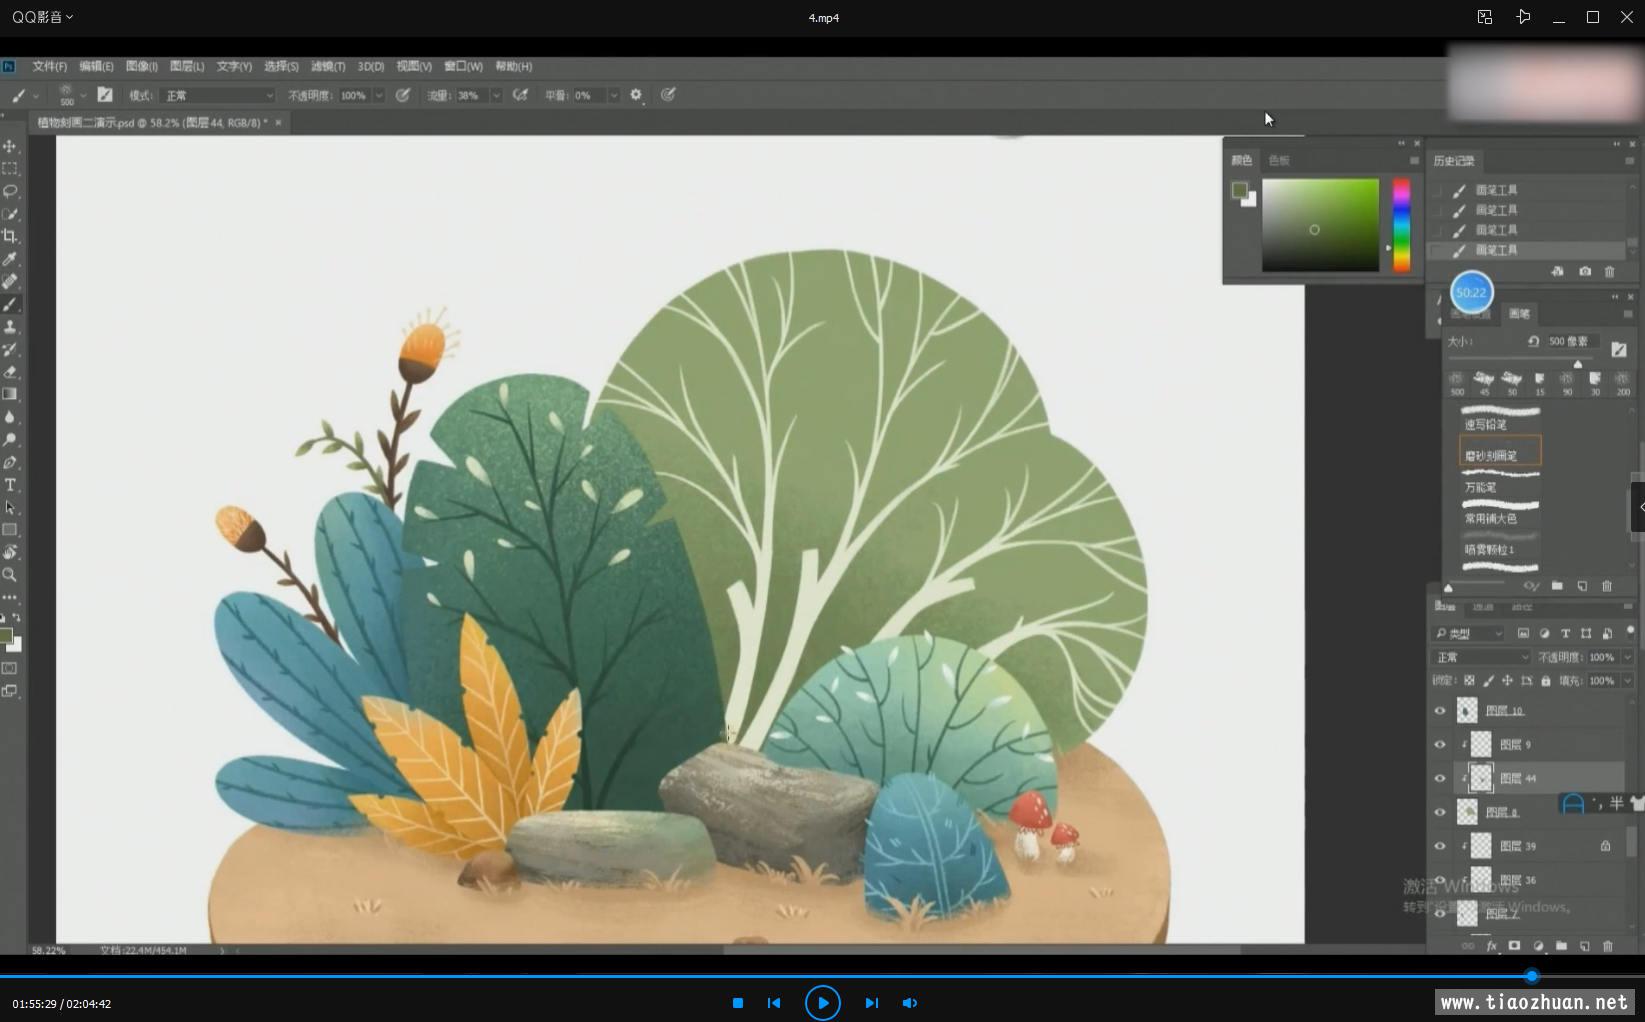Toggle visibility of layer 图层 39
The image size is (1645, 1022).
click(x=1440, y=846)
